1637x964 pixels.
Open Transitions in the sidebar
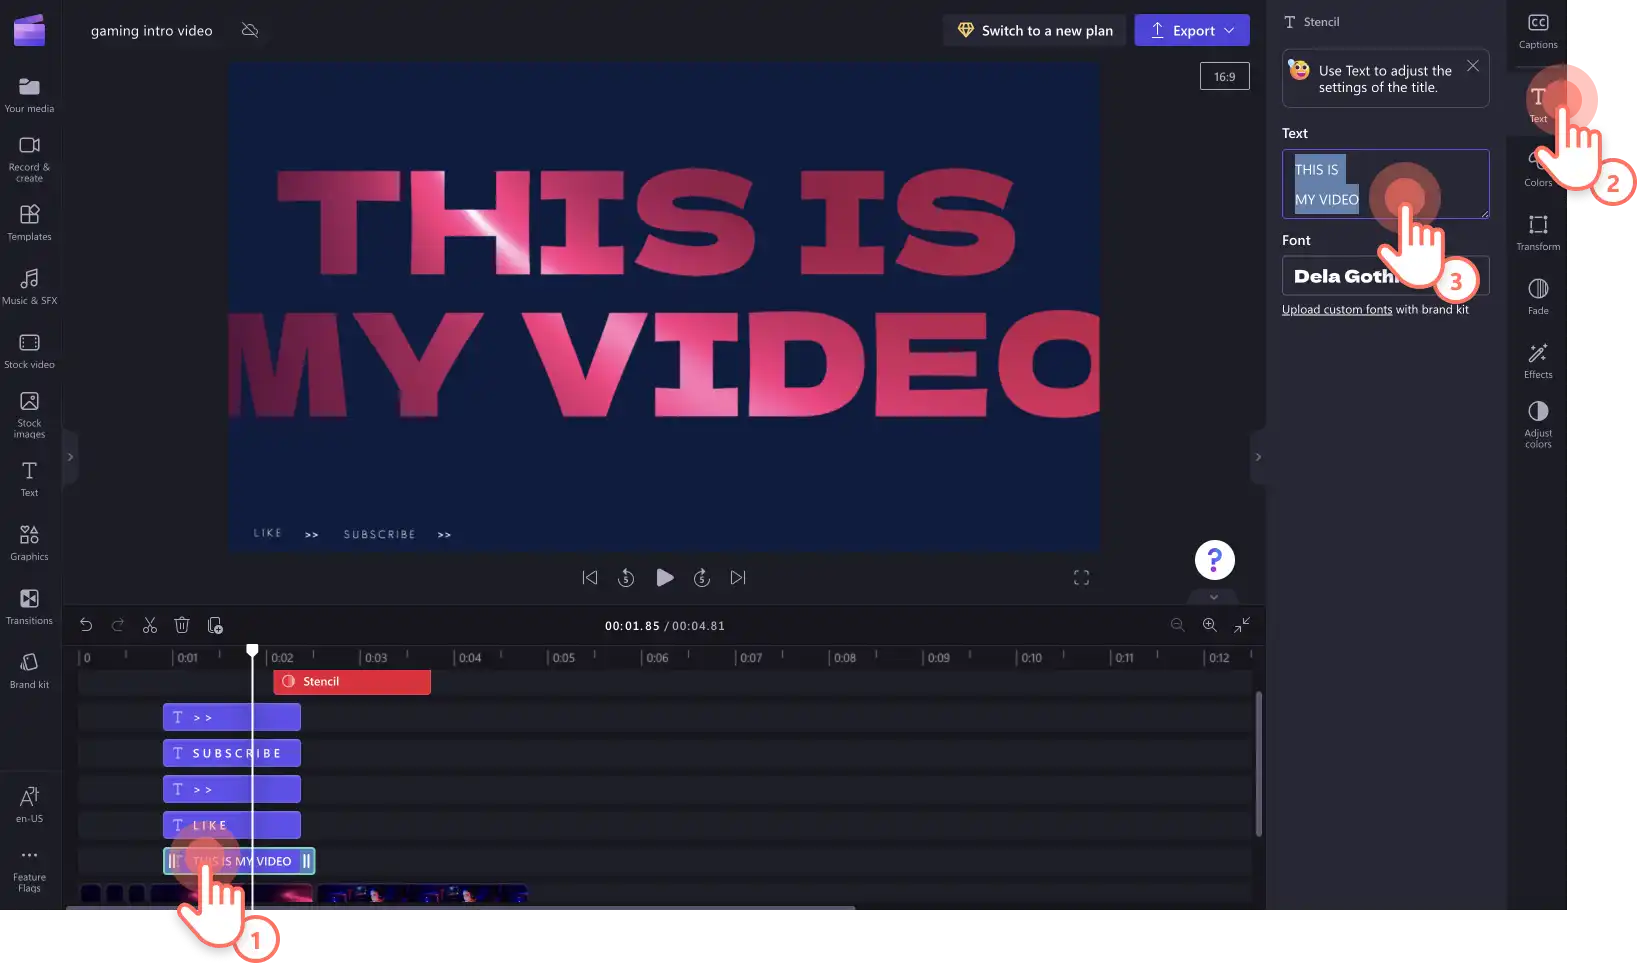tap(29, 606)
